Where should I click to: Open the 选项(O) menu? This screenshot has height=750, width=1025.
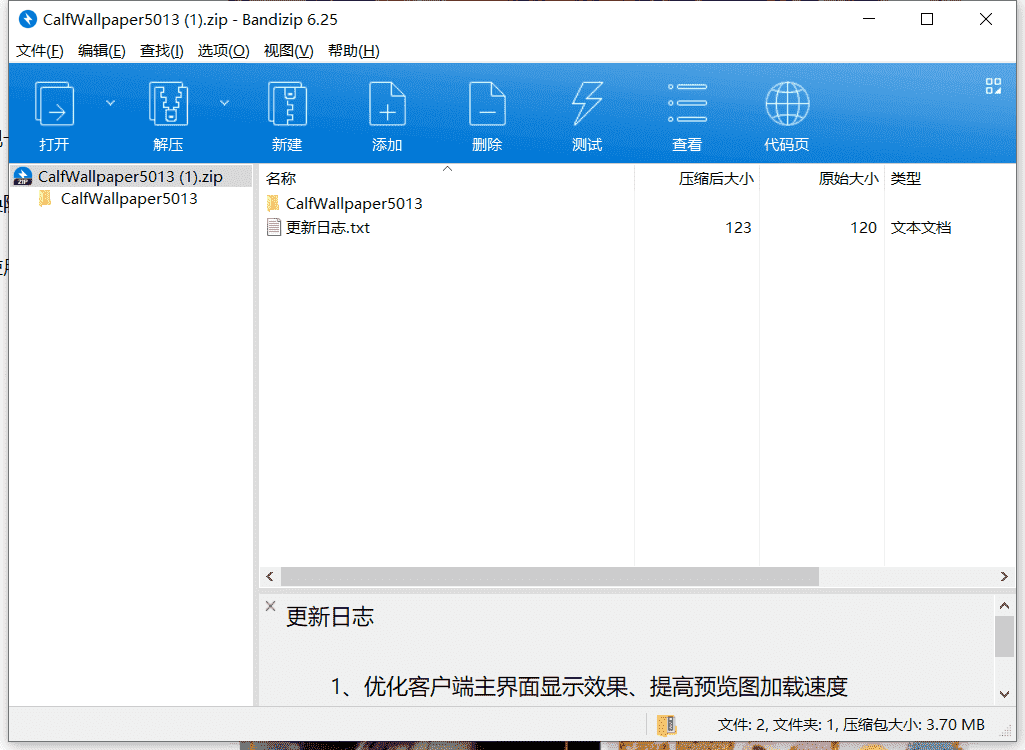pos(224,51)
